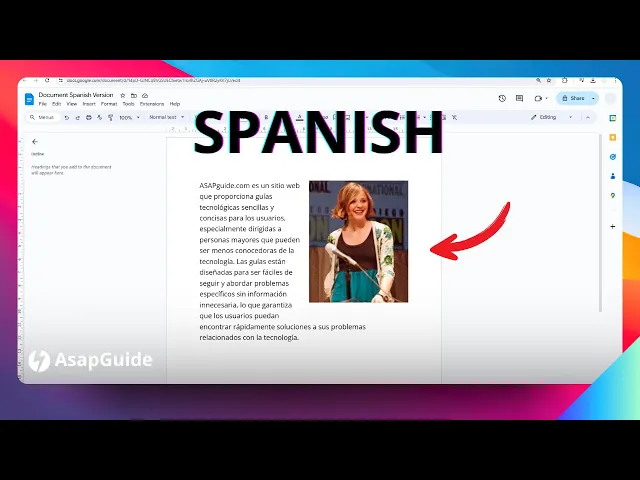The height and width of the screenshot is (480, 640).
Task: Open the Insert menu
Action: tap(89, 104)
